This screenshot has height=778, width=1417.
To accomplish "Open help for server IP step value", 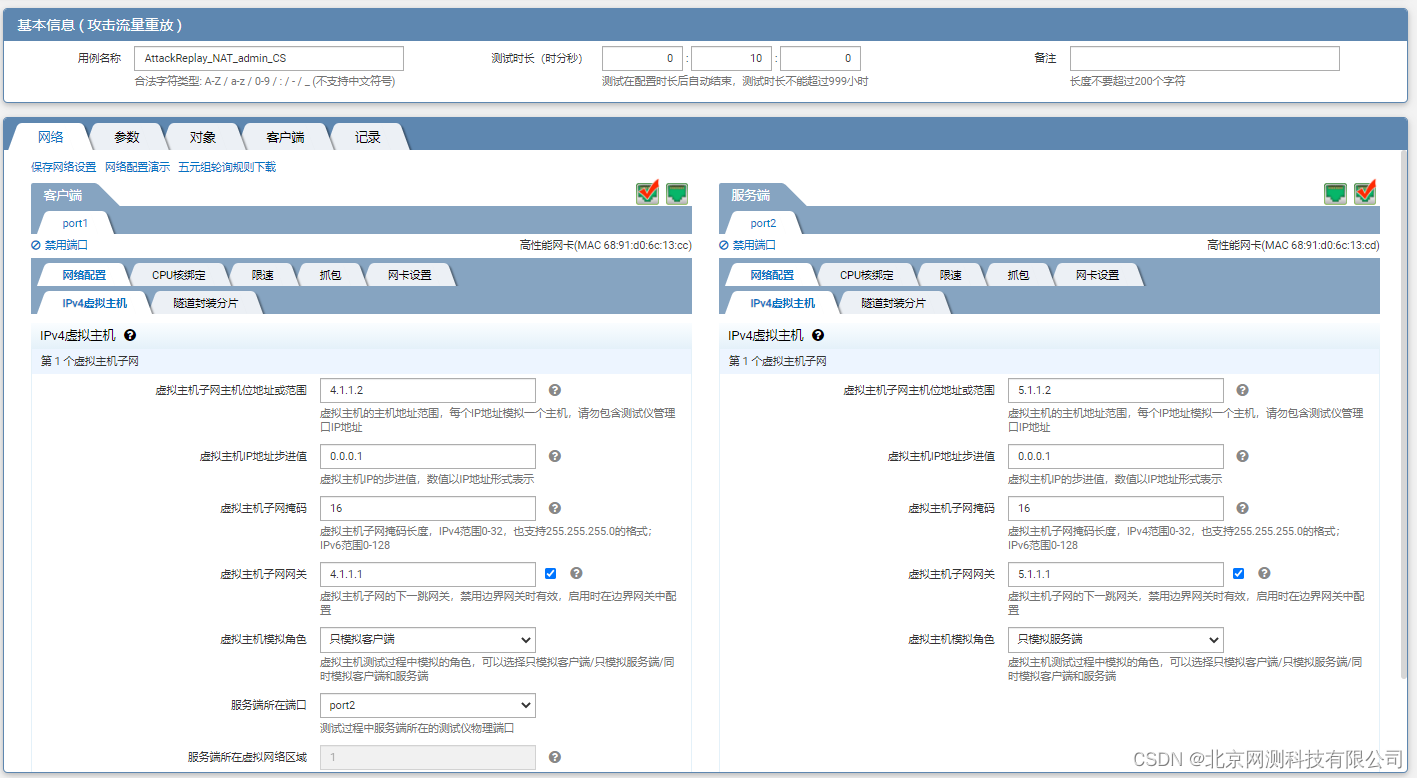I will tap(1243, 456).
